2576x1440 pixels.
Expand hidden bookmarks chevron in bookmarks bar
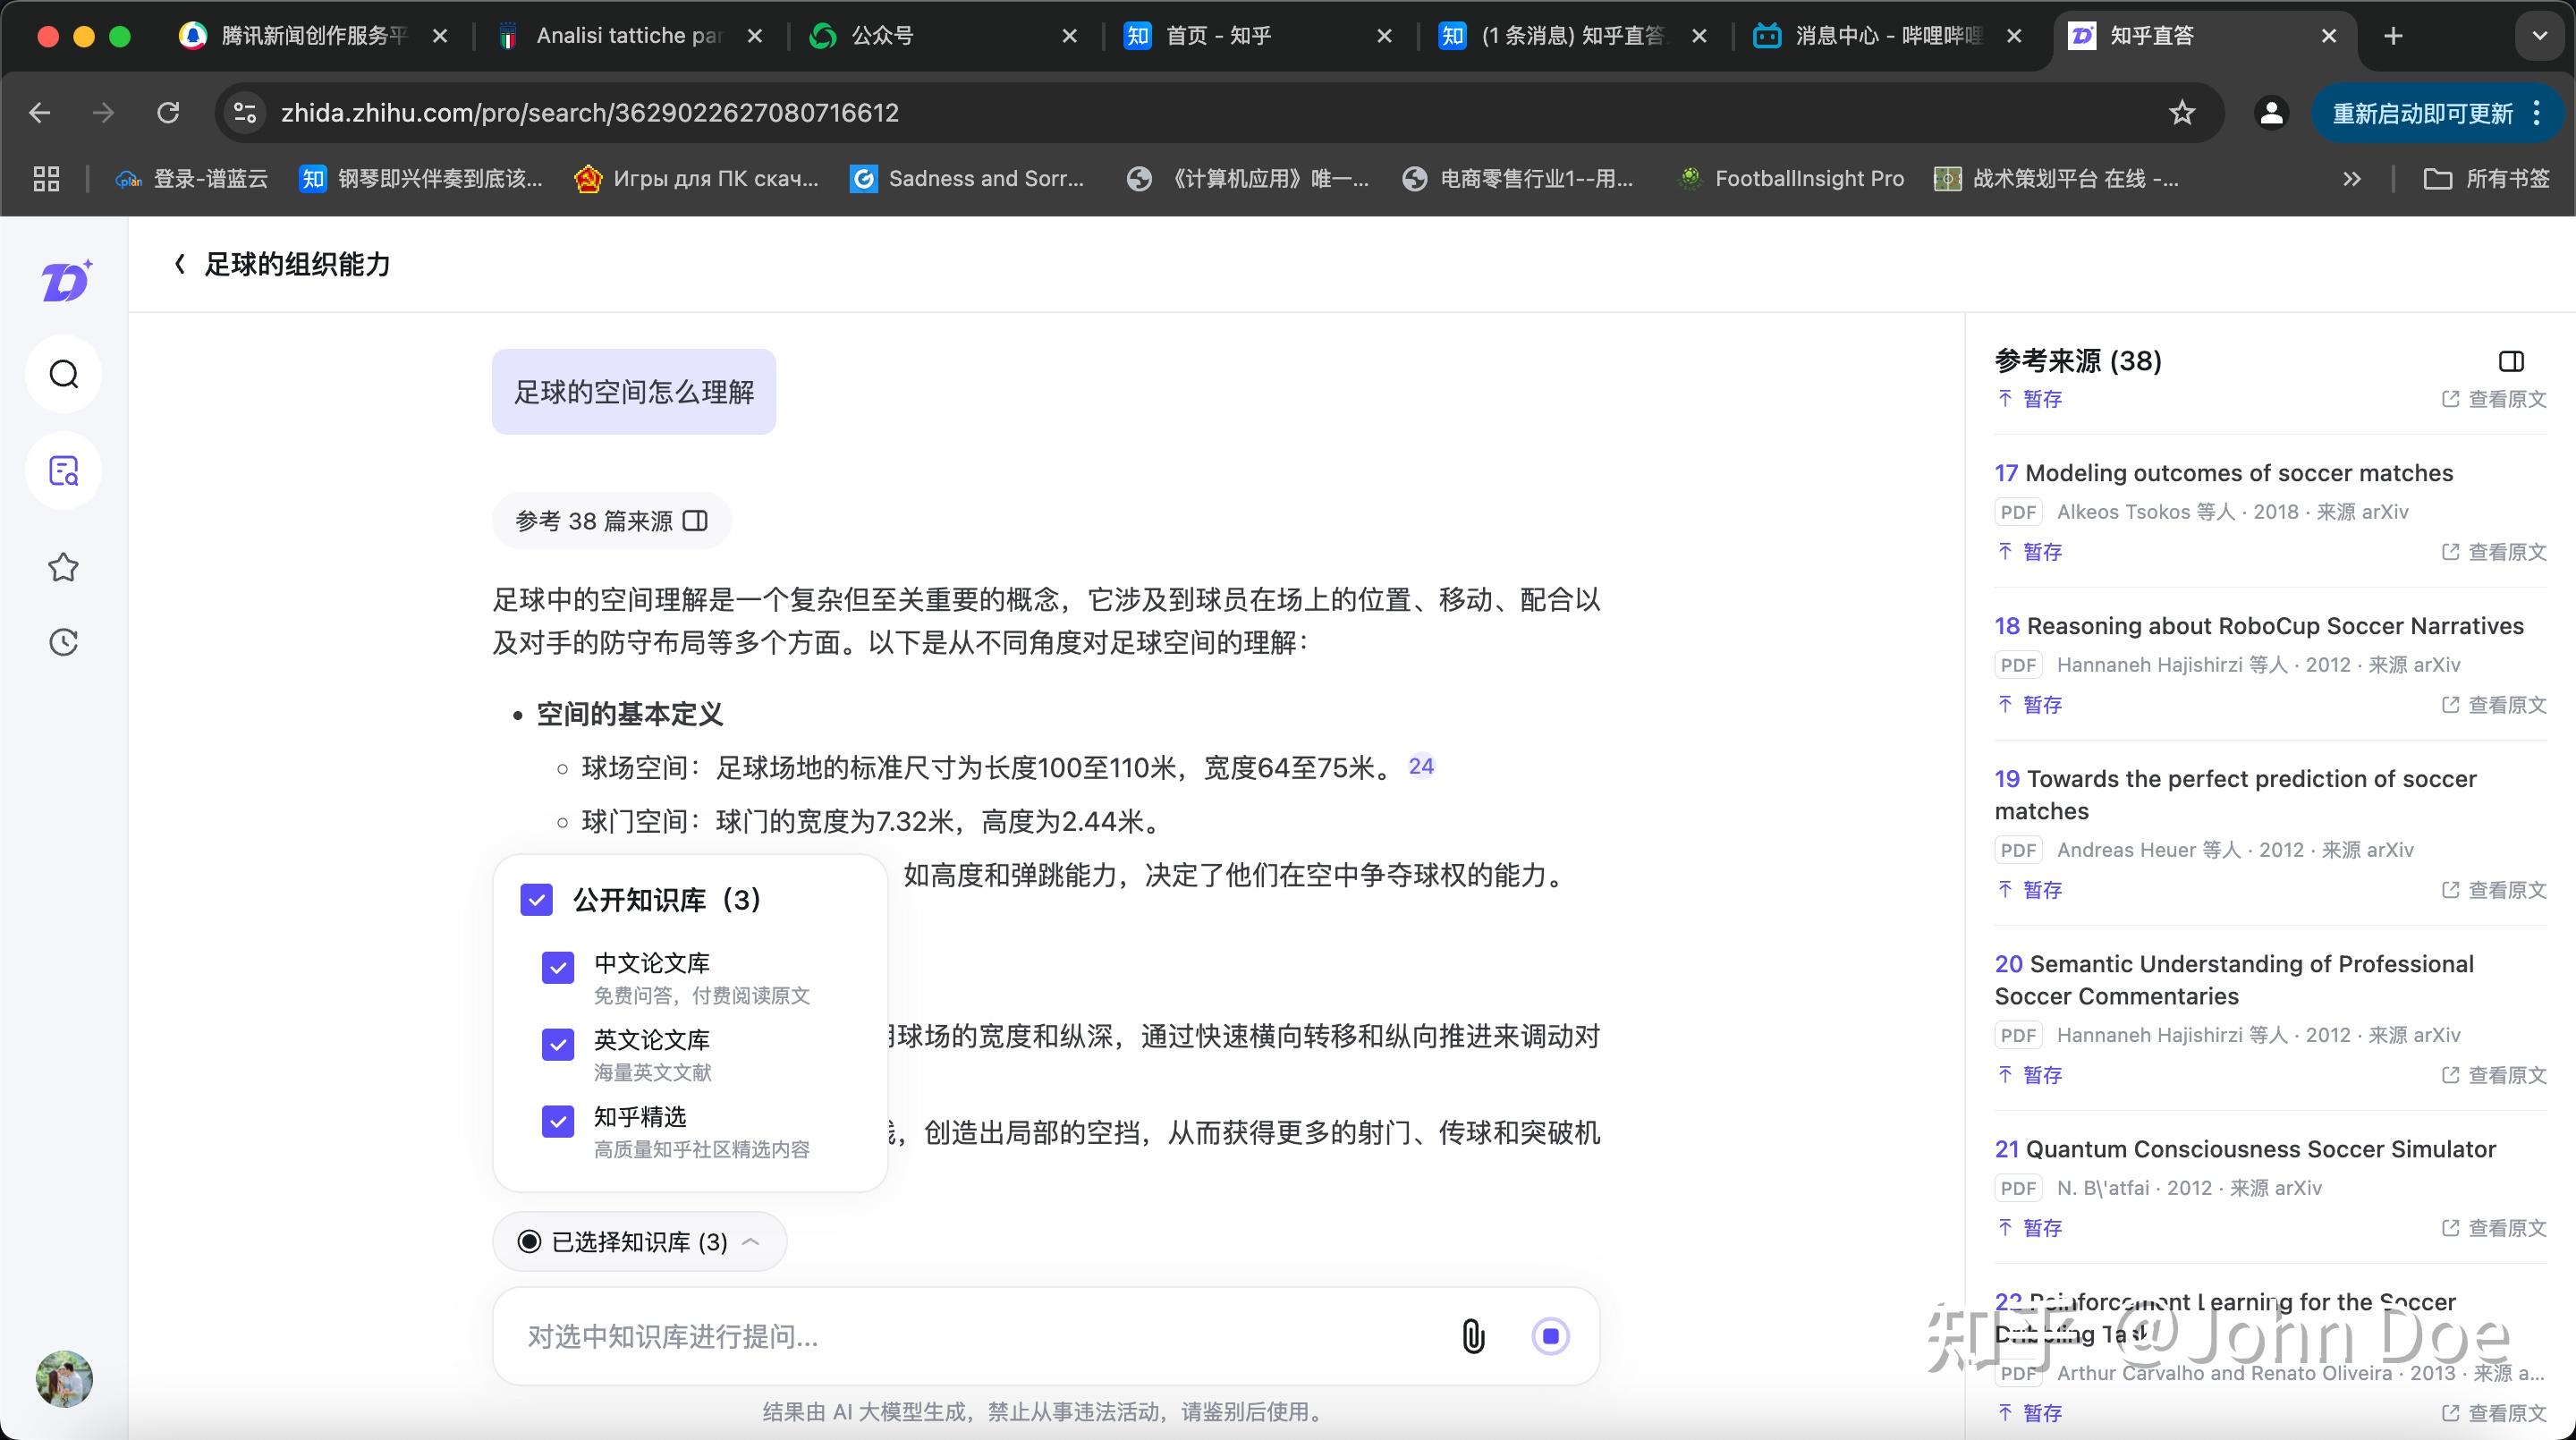click(2352, 179)
